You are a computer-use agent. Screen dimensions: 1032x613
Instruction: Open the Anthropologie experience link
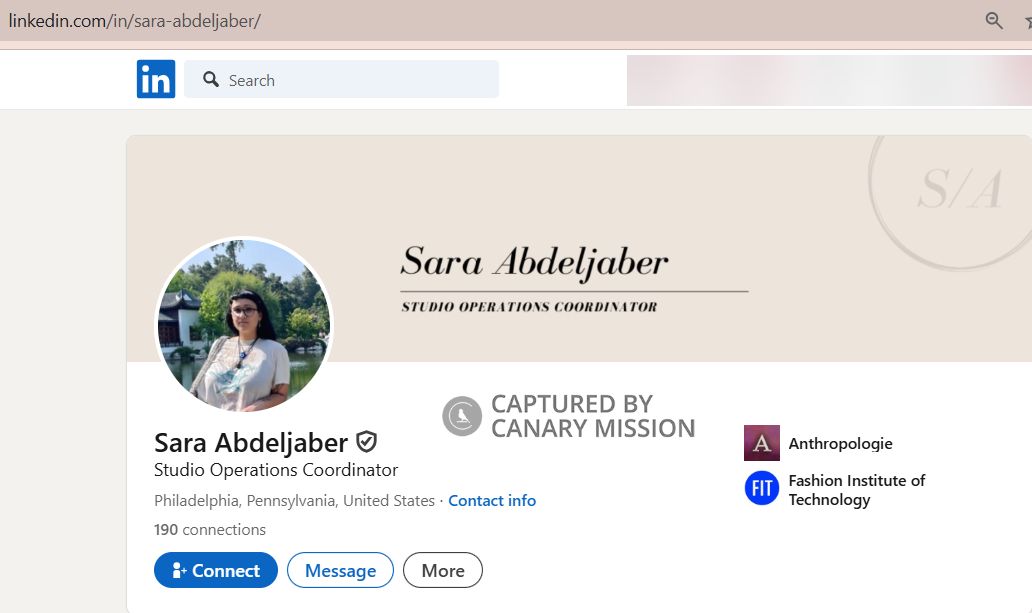[840, 443]
